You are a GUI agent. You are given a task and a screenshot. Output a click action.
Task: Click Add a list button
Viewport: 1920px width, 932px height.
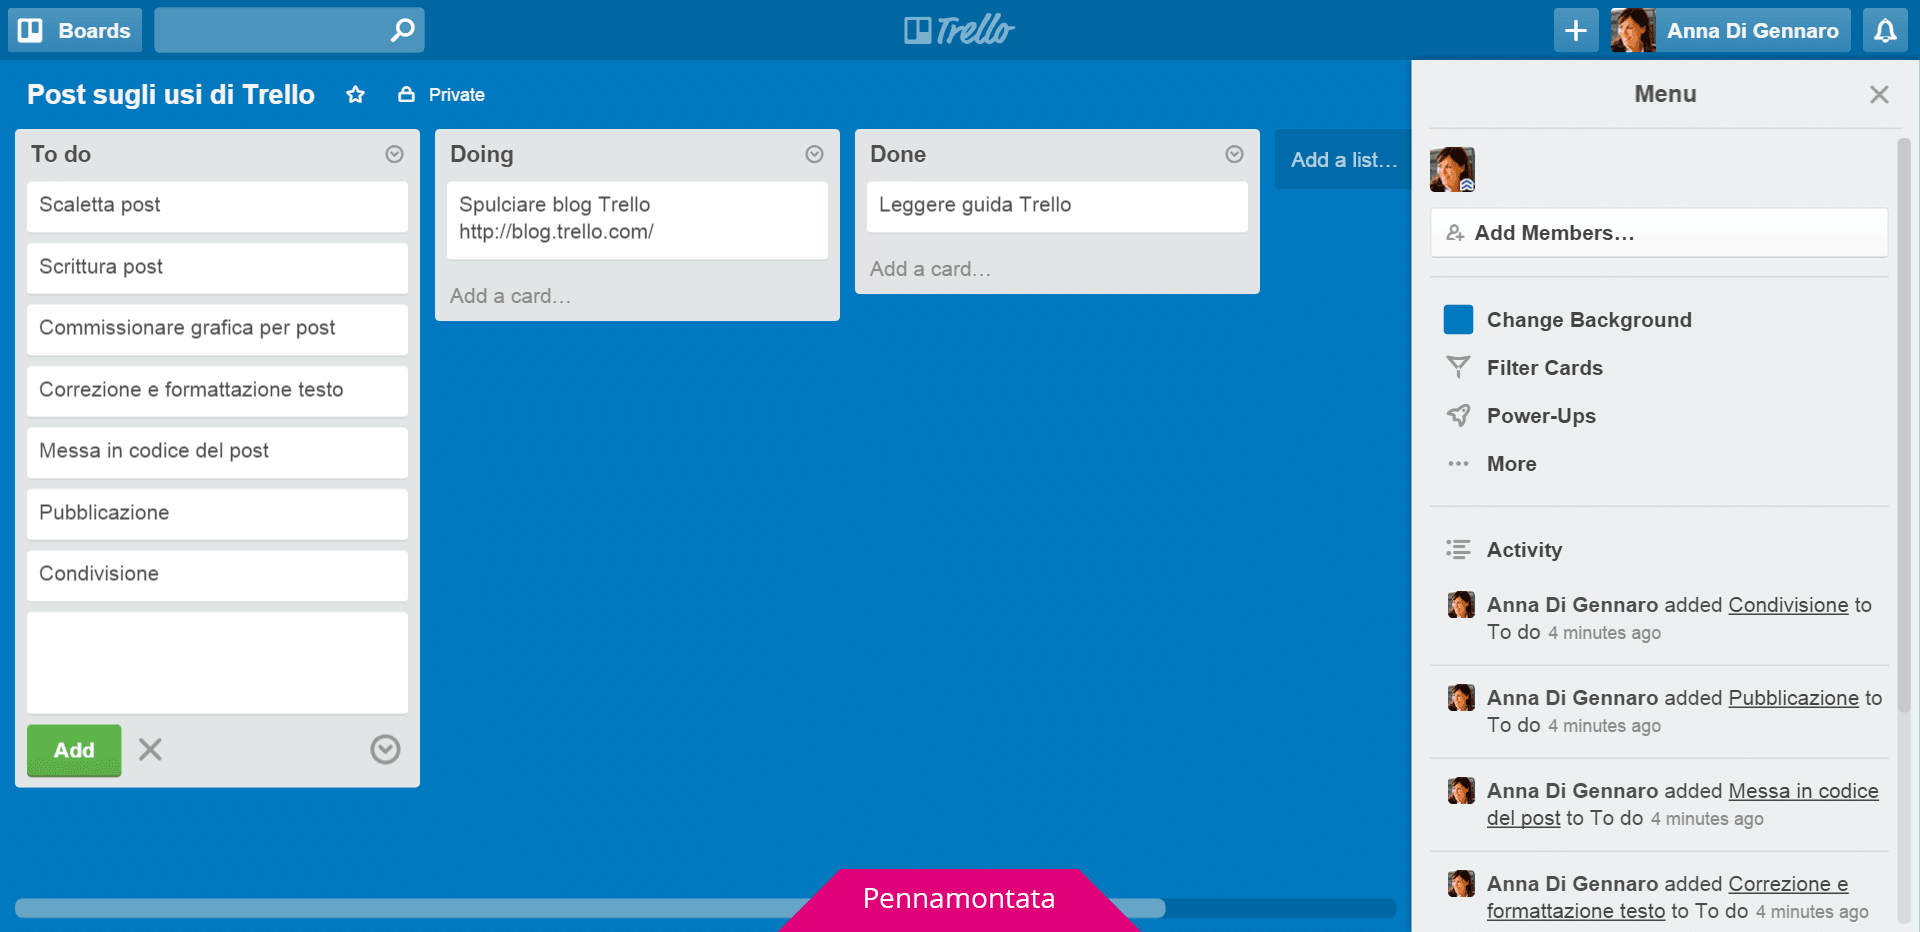pyautogui.click(x=1343, y=160)
